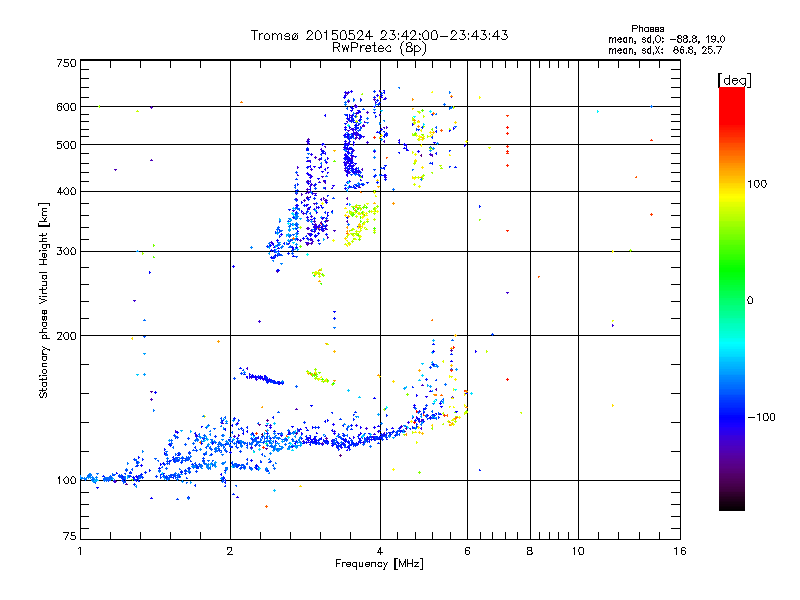The image size is (800, 600).
Task: Click the 'mean, sd,O: -88.8, 19.0' statistic
Action: 666,39
